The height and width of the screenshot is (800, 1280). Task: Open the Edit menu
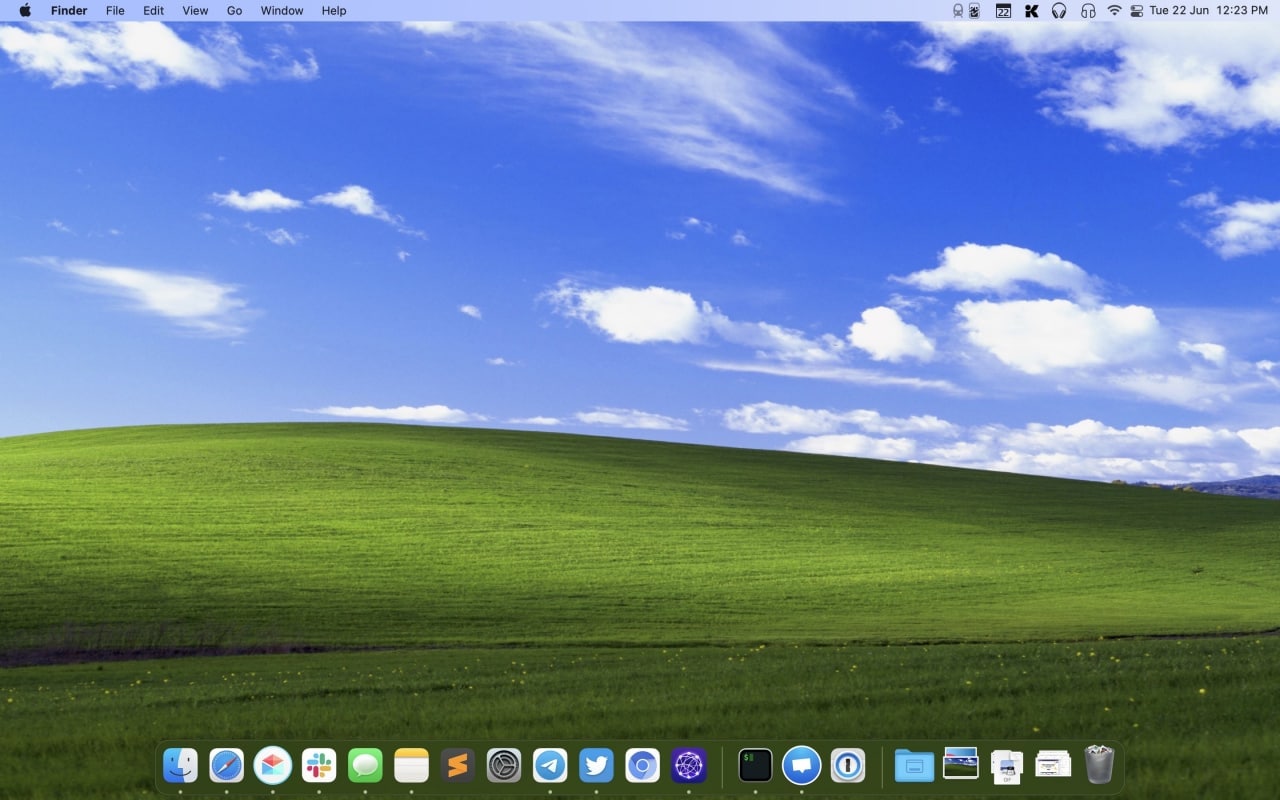pos(153,11)
